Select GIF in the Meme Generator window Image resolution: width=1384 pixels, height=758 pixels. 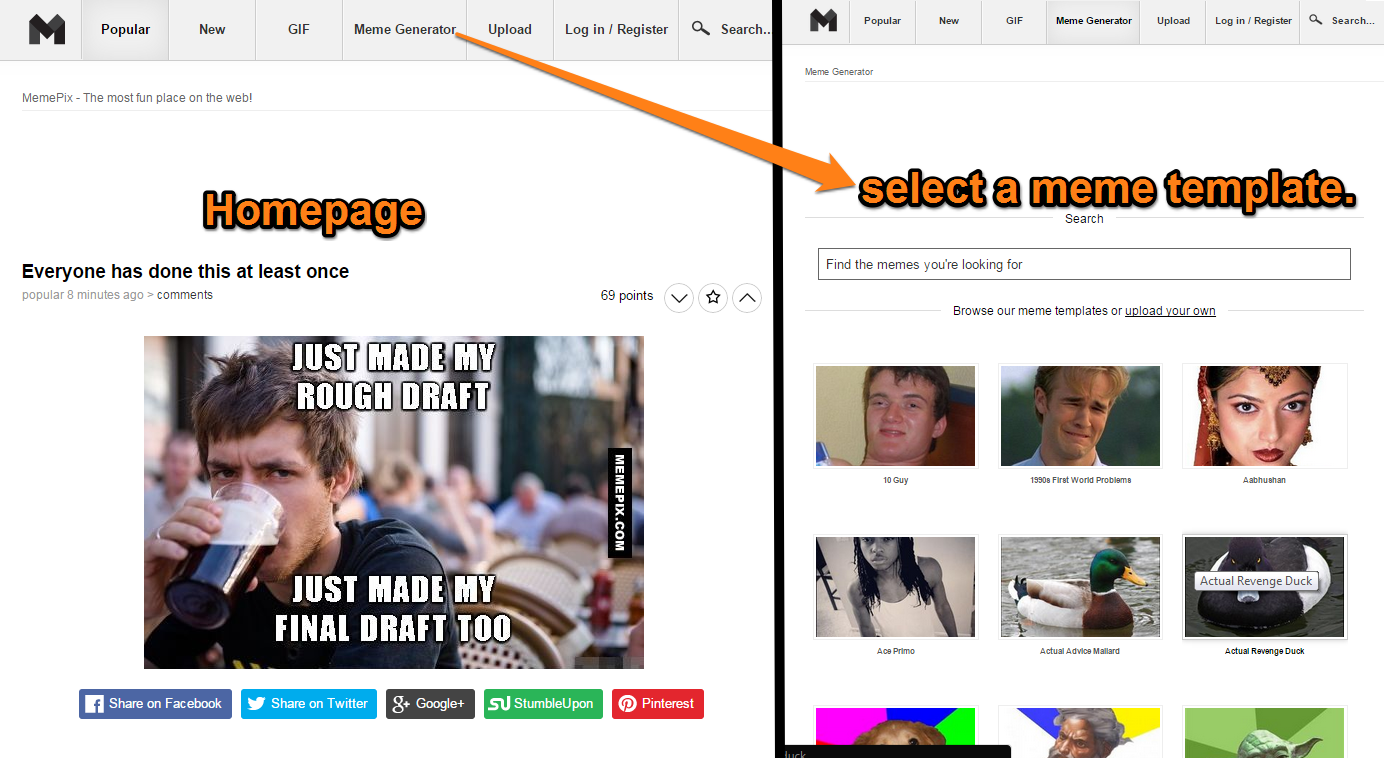(1014, 21)
